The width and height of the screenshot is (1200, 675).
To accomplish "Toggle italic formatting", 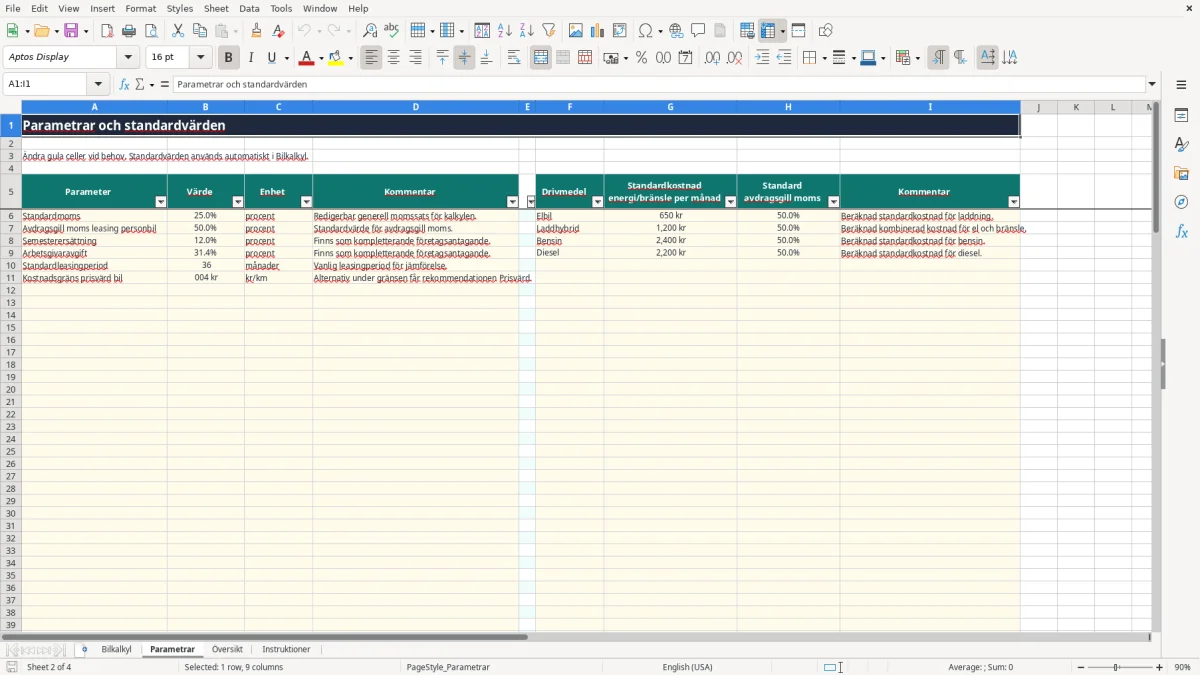I will 250,58.
